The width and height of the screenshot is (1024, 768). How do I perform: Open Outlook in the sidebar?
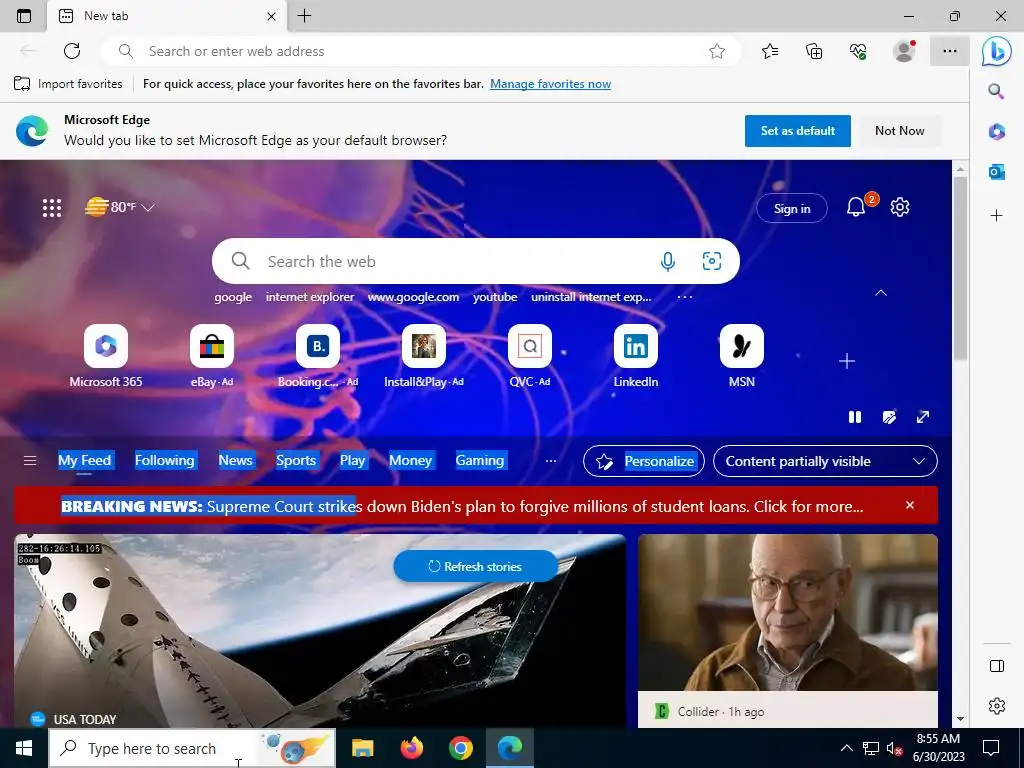coord(996,172)
